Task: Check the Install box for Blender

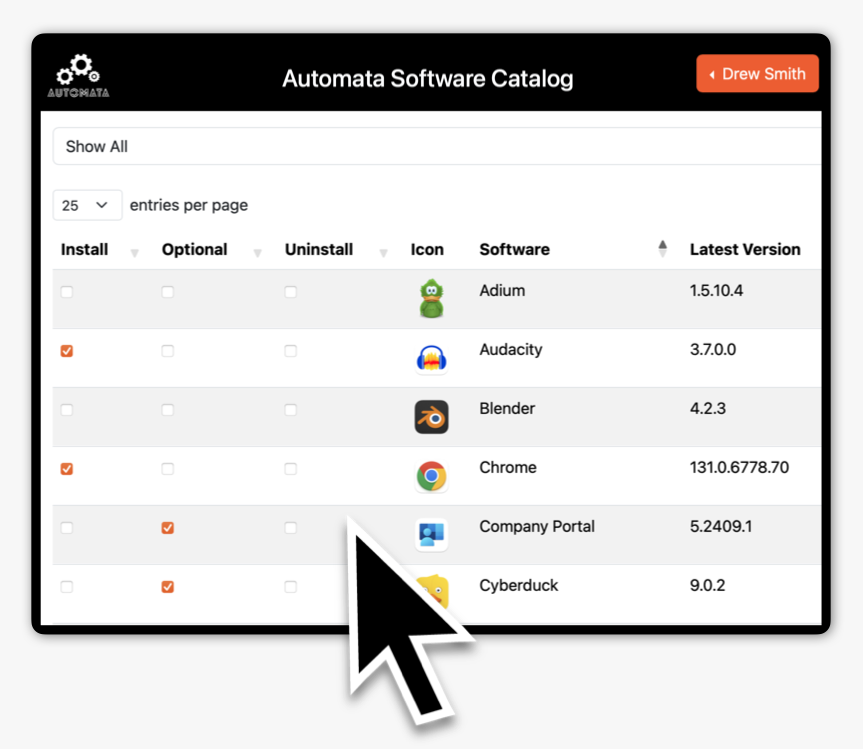Action: coord(67,409)
